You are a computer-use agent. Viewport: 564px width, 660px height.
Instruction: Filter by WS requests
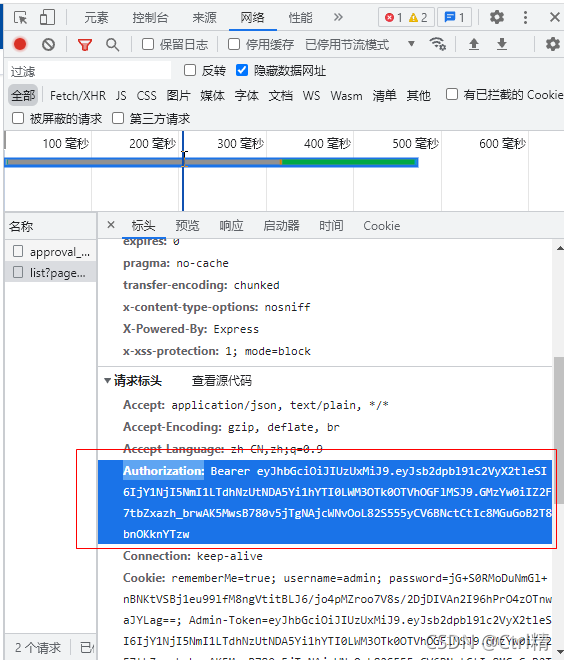[311, 96]
